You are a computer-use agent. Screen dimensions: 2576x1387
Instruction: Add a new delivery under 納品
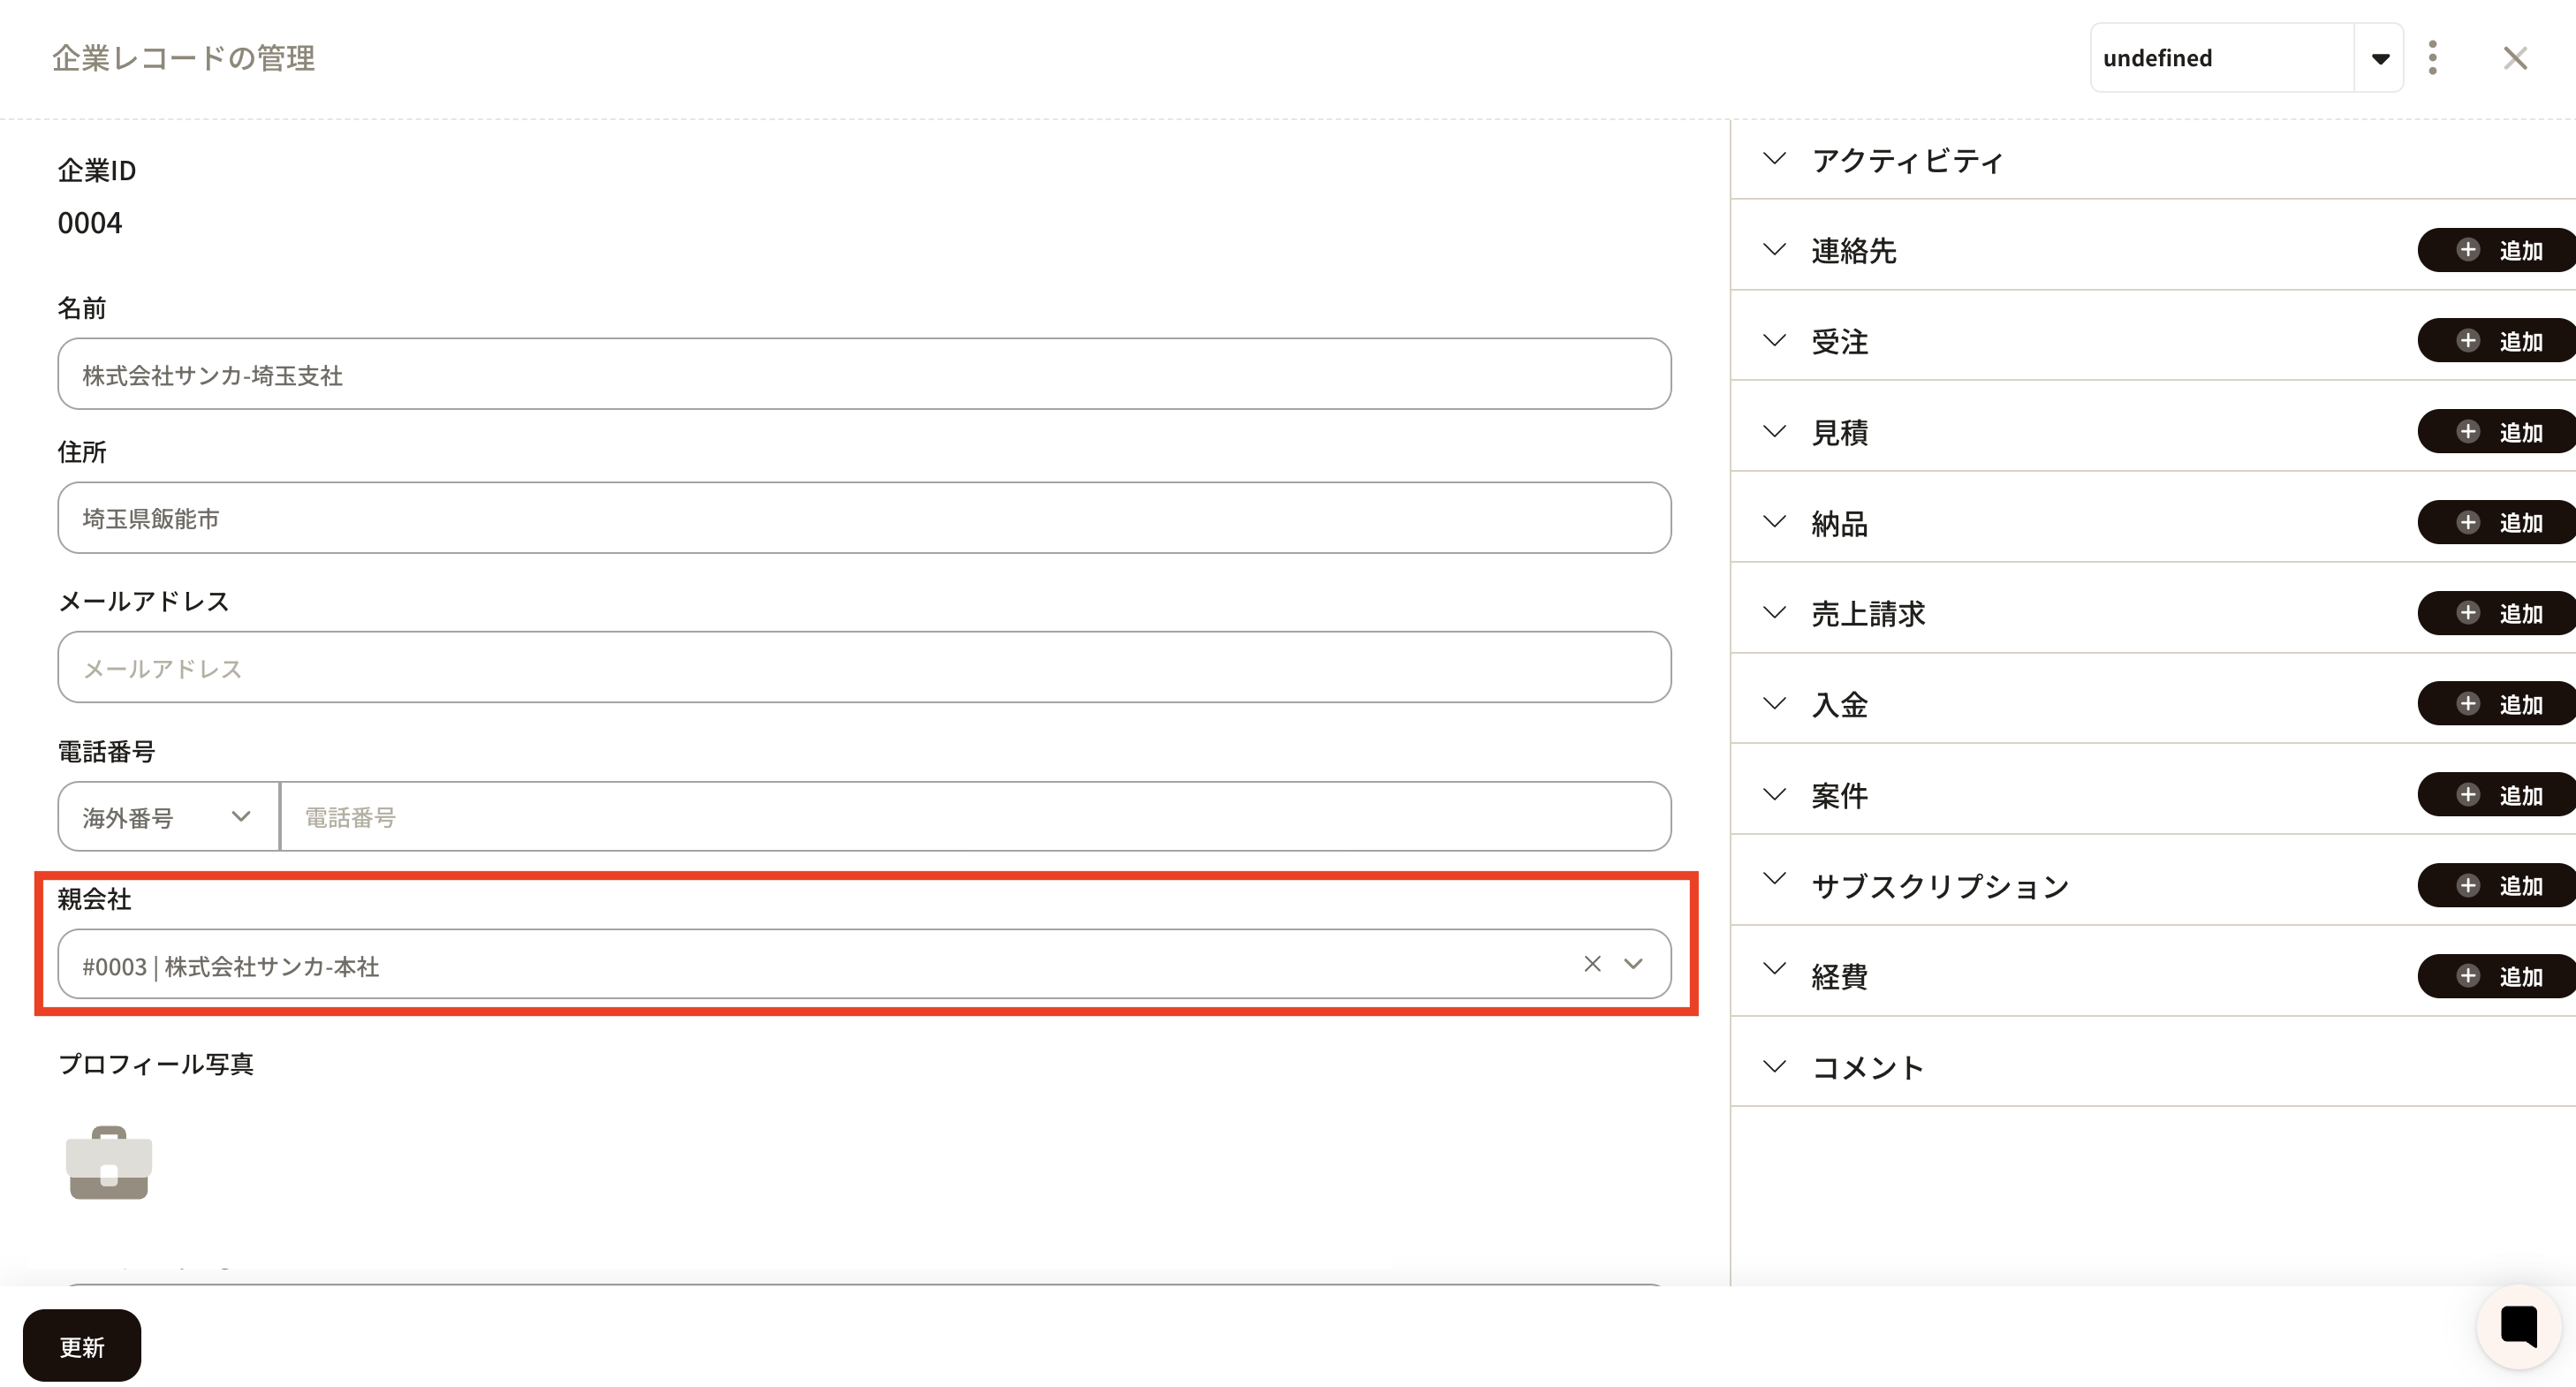[x=2498, y=523]
